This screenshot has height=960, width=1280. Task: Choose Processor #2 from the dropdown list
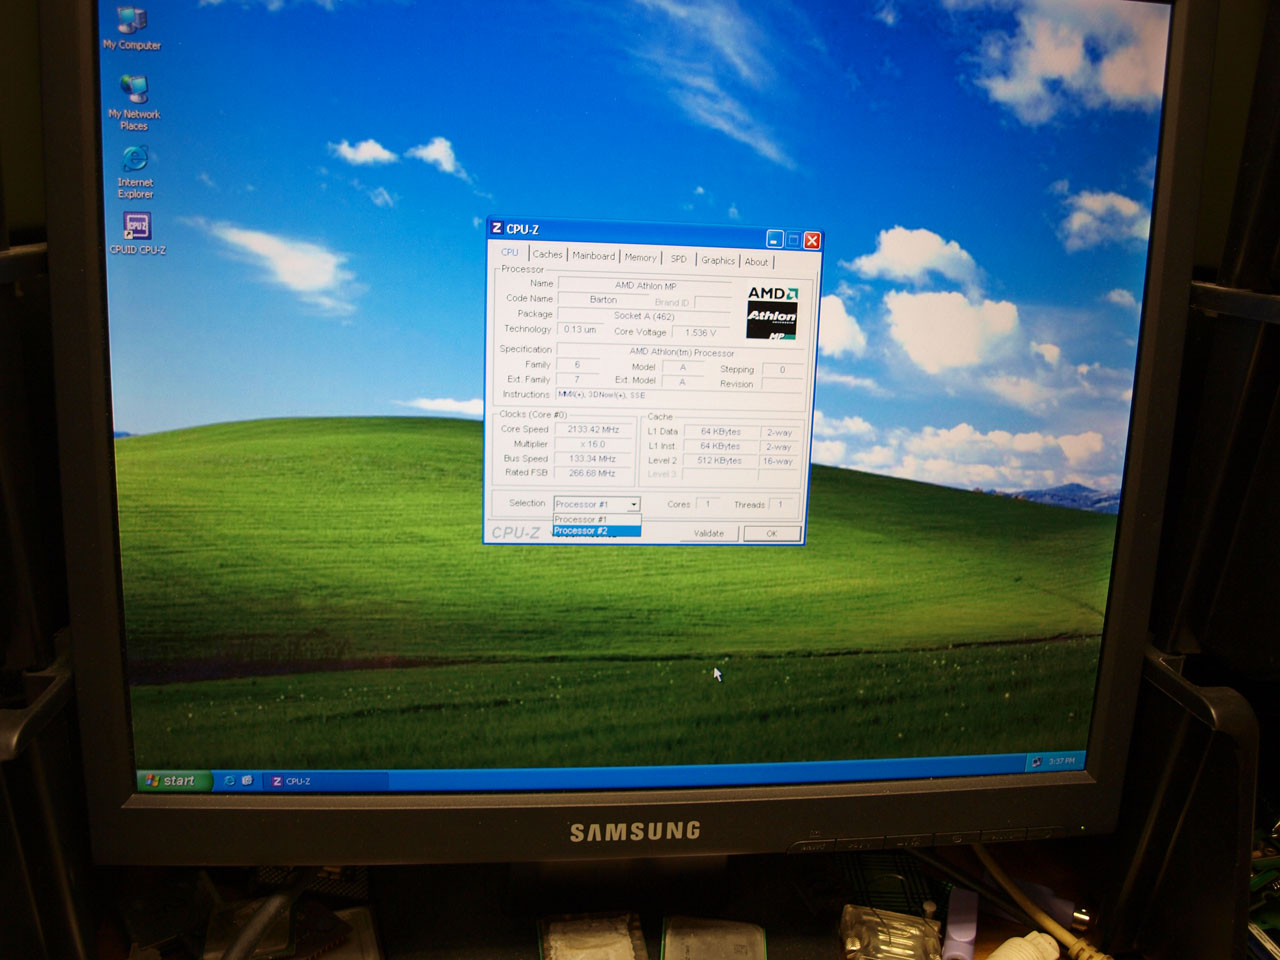(x=596, y=531)
